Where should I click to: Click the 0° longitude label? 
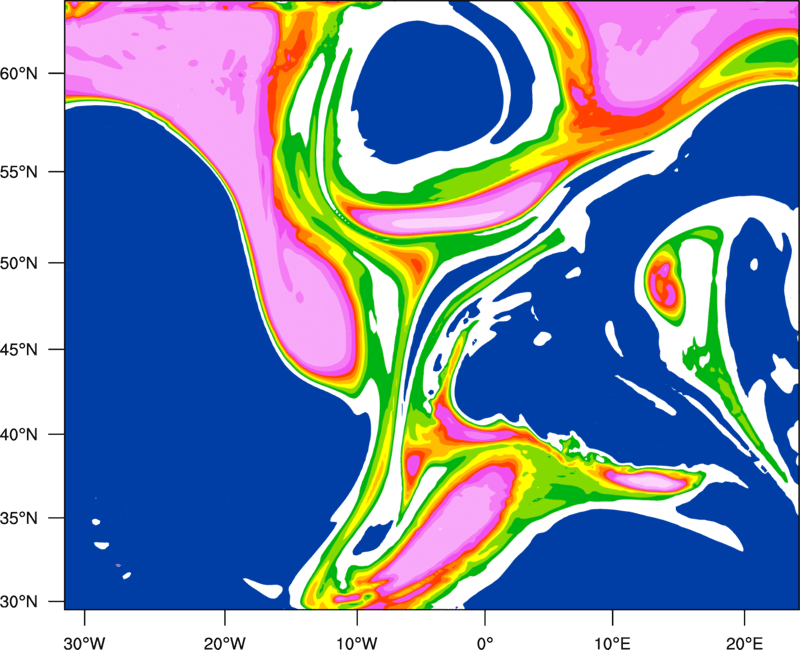coord(485,643)
